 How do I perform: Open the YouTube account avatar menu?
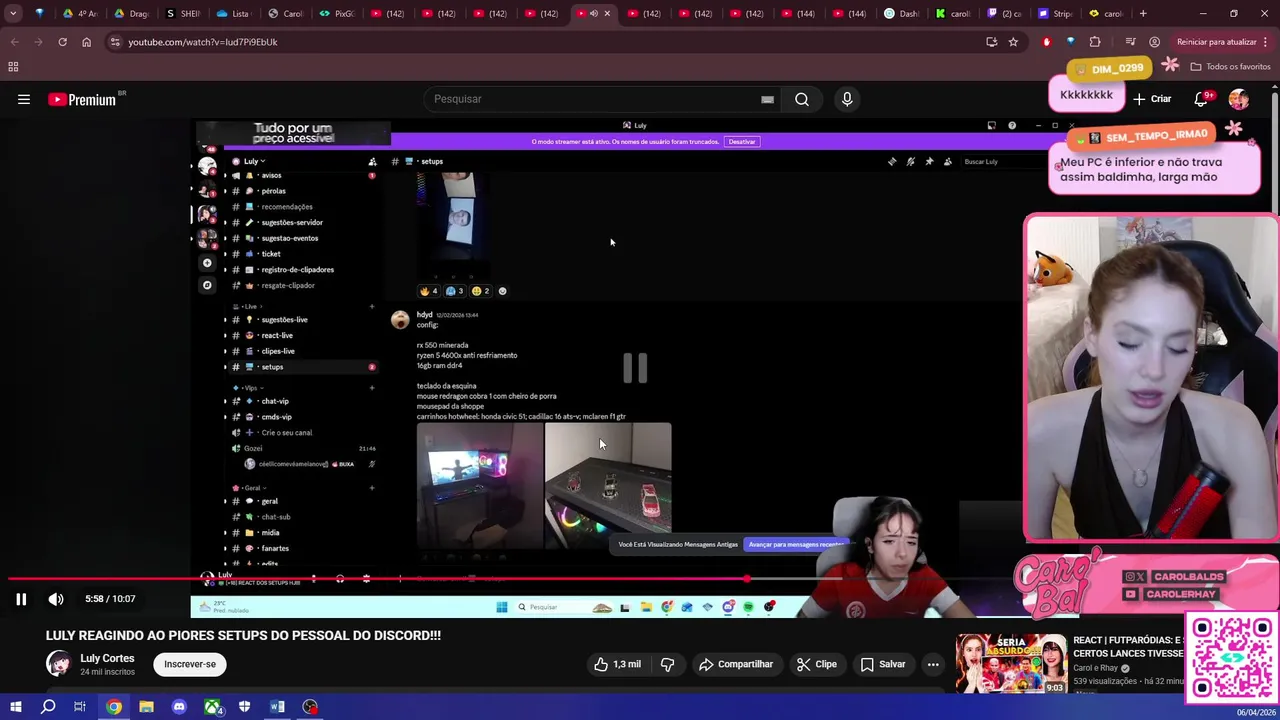pos(1239,99)
